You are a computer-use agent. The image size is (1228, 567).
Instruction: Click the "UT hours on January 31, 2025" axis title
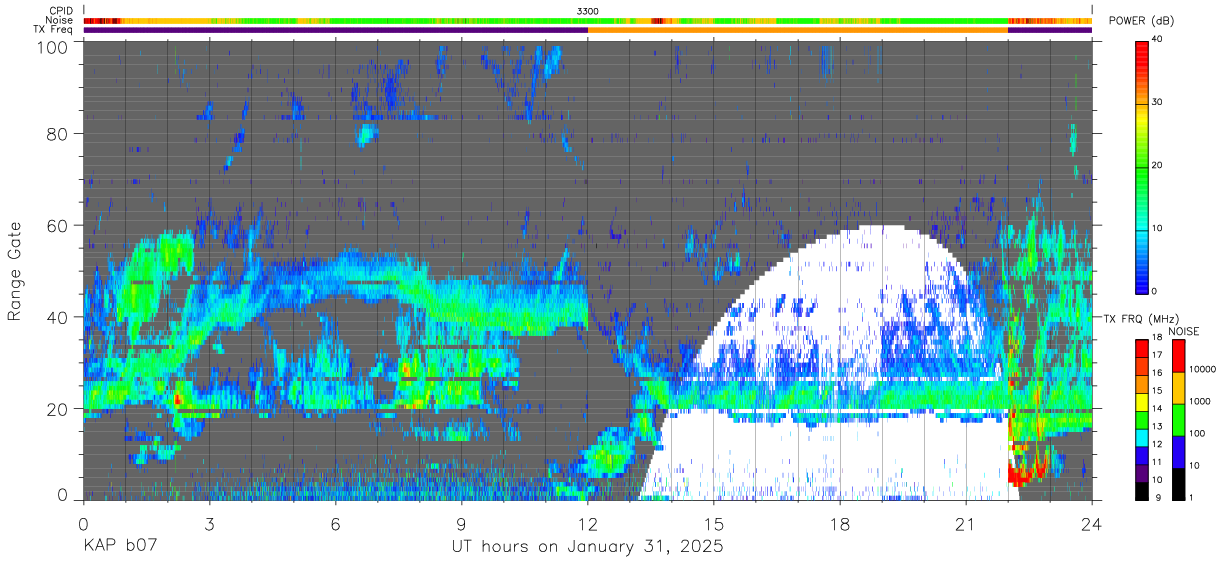click(587, 548)
